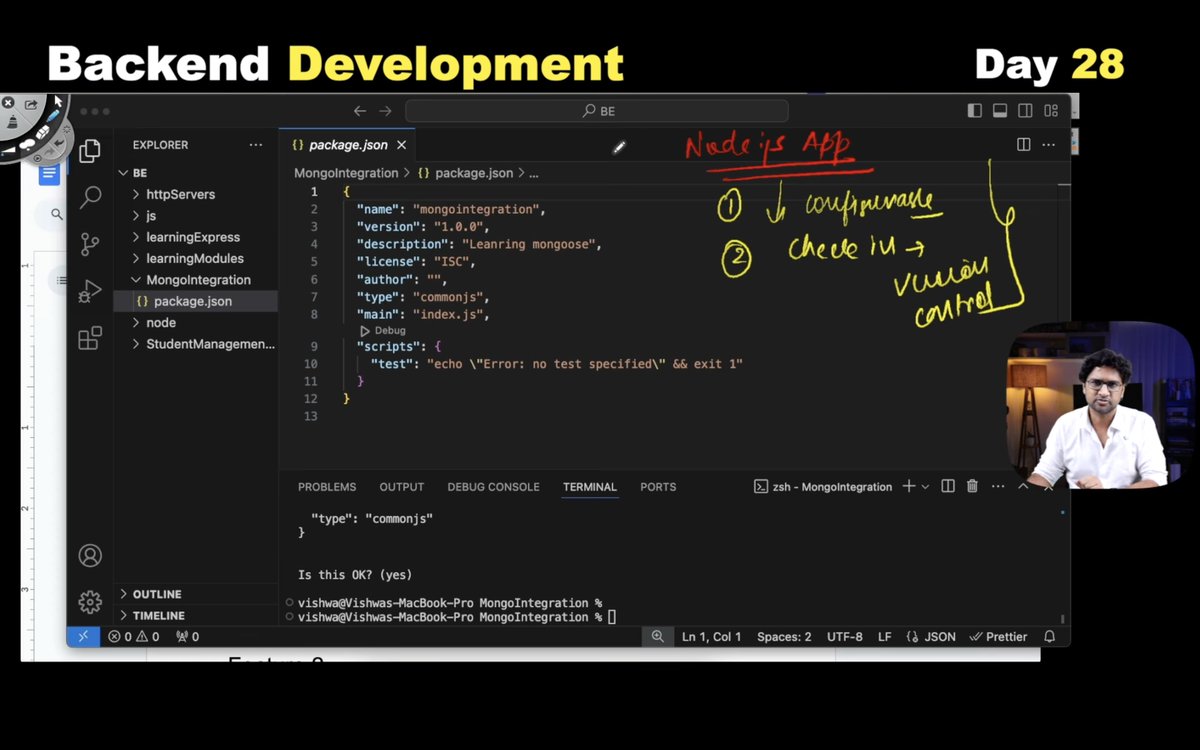The height and width of the screenshot is (750, 1200).
Task: Expand the StudentManagemen... folder
Action: coord(196,344)
